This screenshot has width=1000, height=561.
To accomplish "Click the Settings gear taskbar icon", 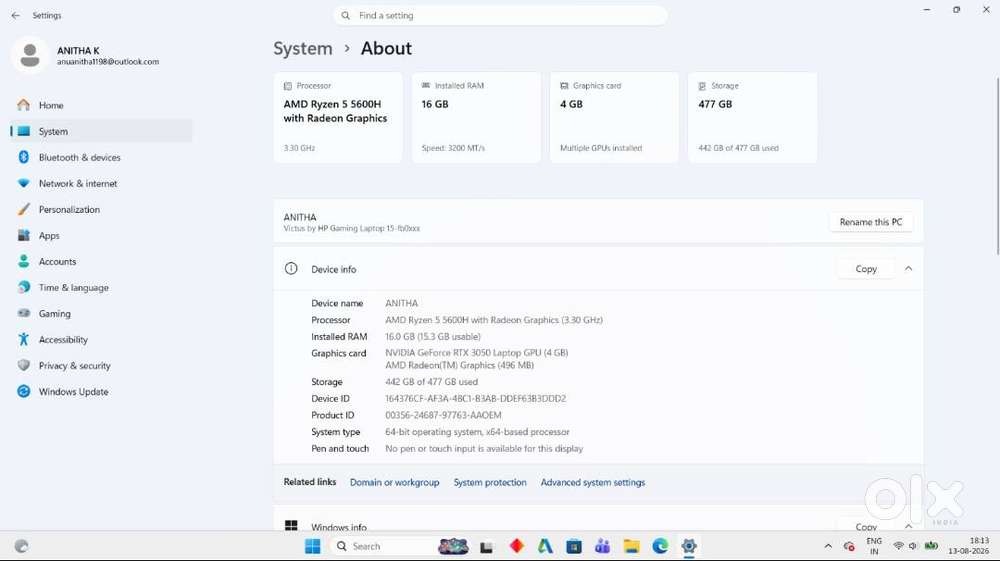I will coord(689,546).
